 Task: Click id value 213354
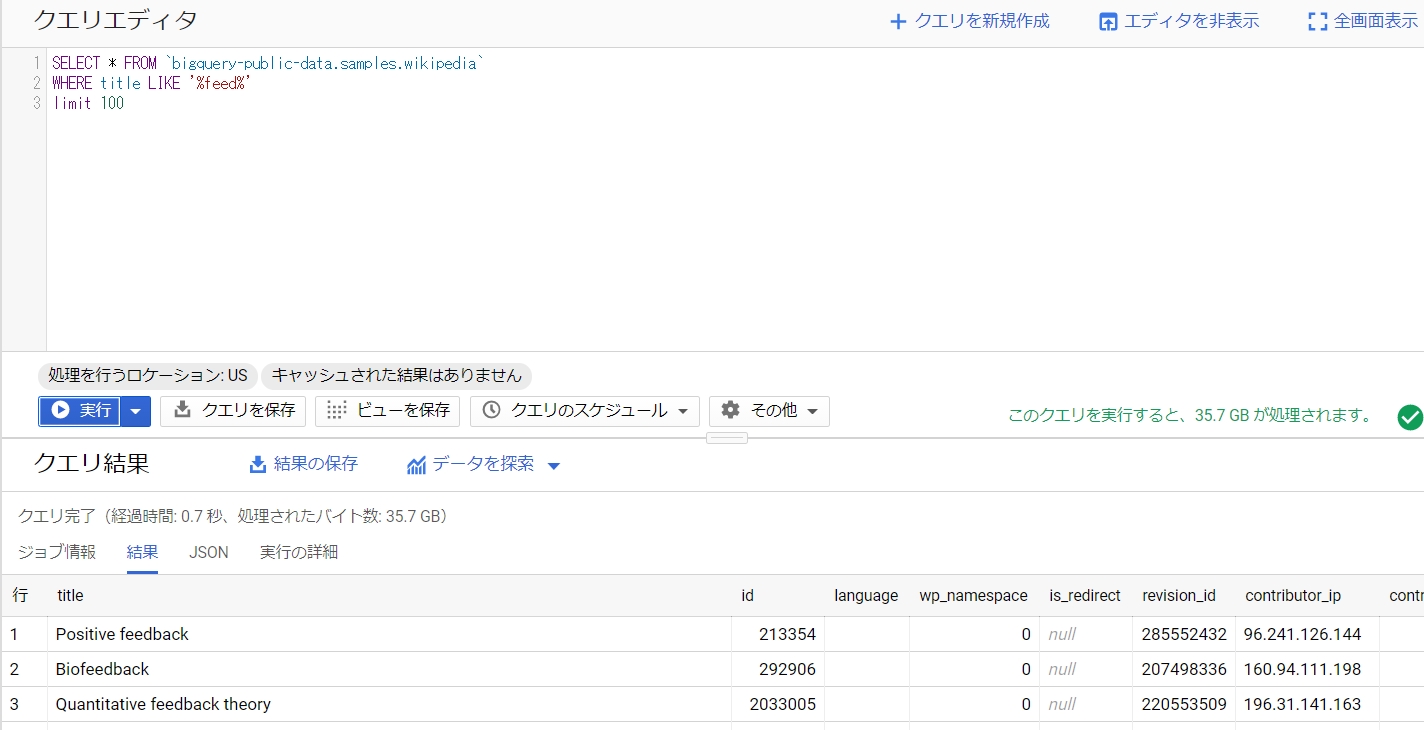787,634
